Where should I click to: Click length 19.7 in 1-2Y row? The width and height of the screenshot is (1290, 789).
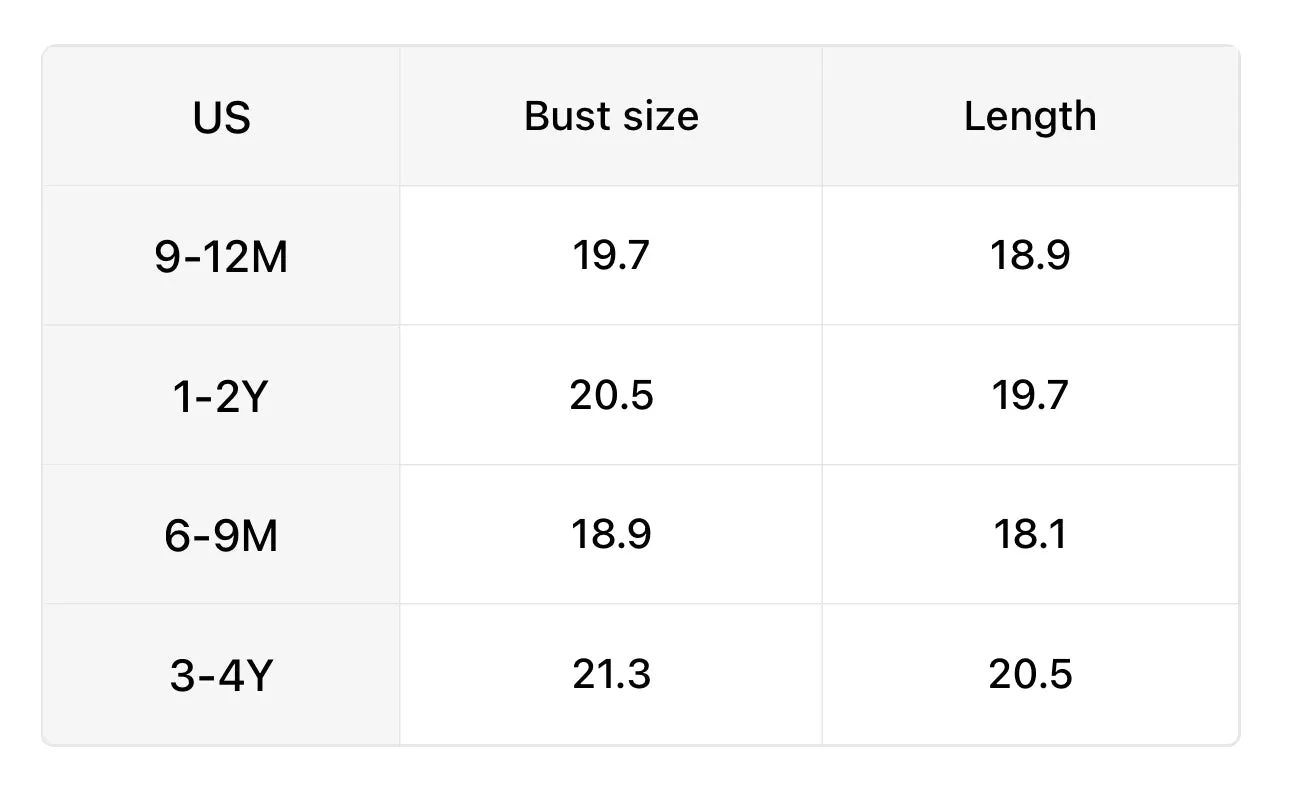pos(1030,395)
